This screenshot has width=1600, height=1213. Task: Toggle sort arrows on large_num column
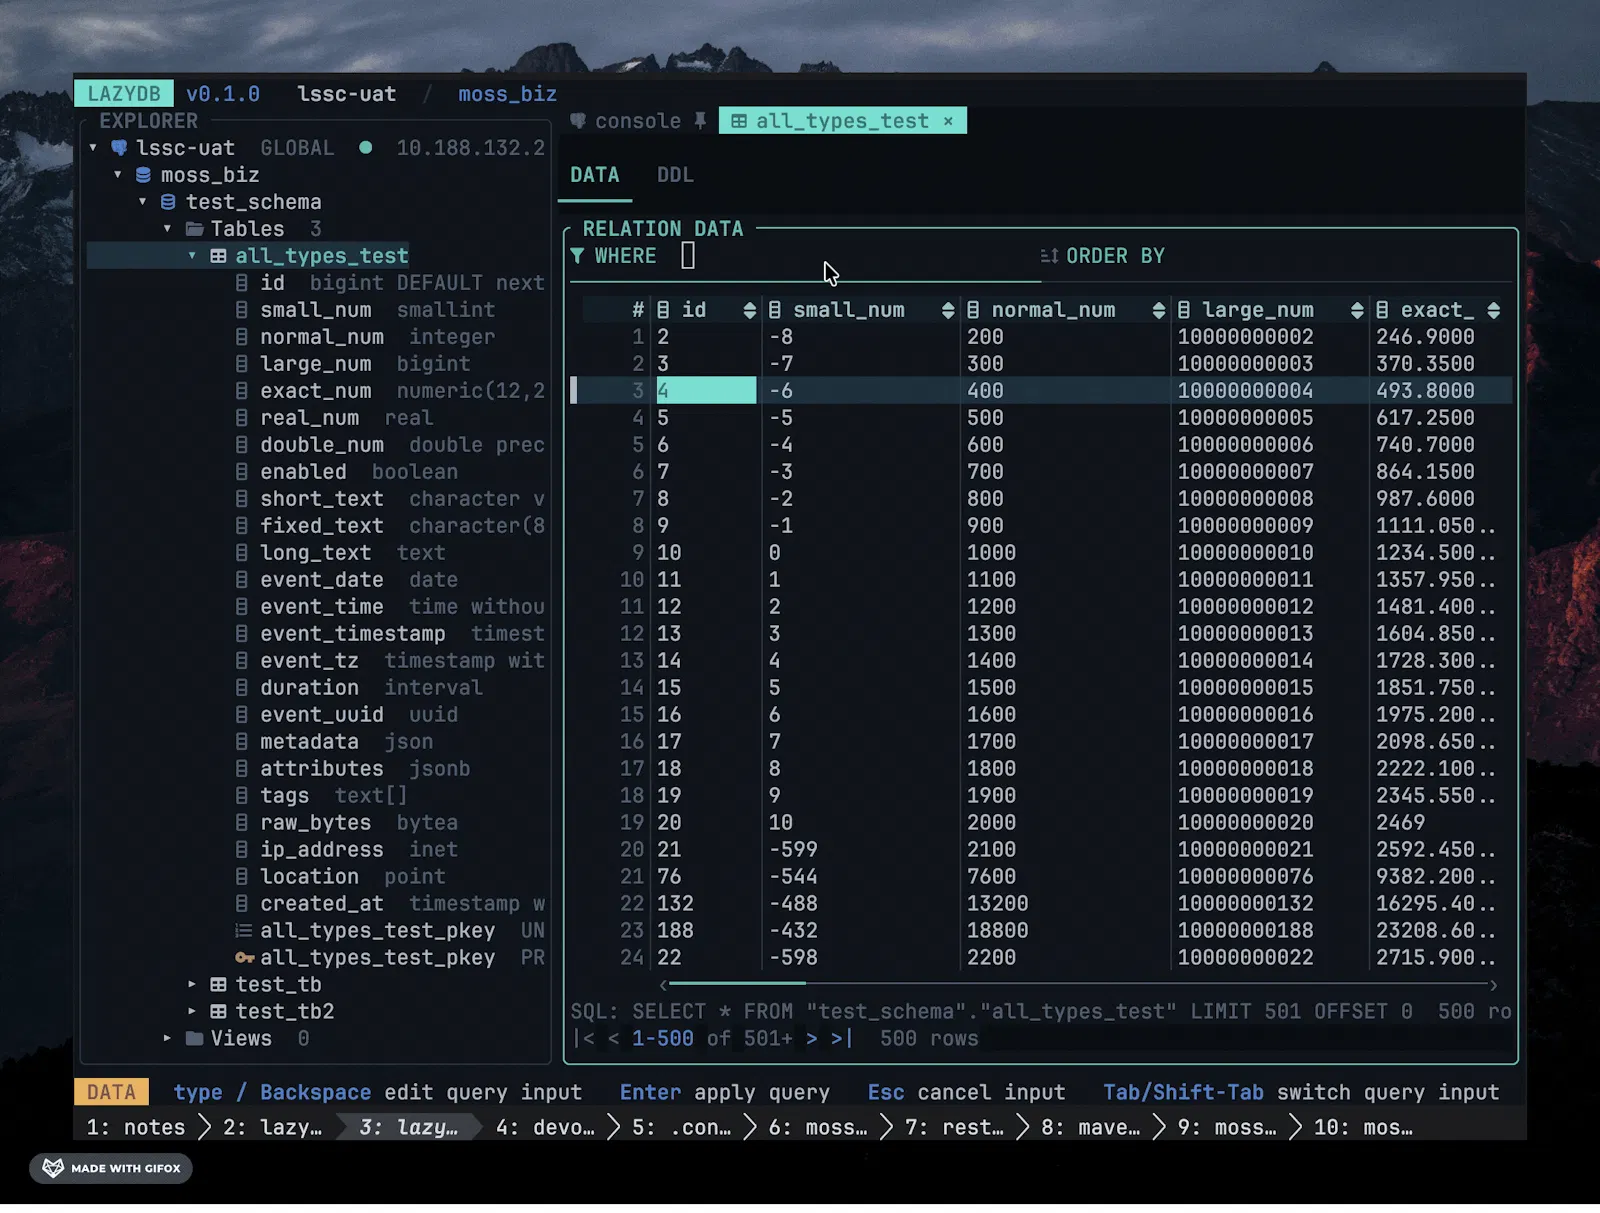click(1357, 310)
